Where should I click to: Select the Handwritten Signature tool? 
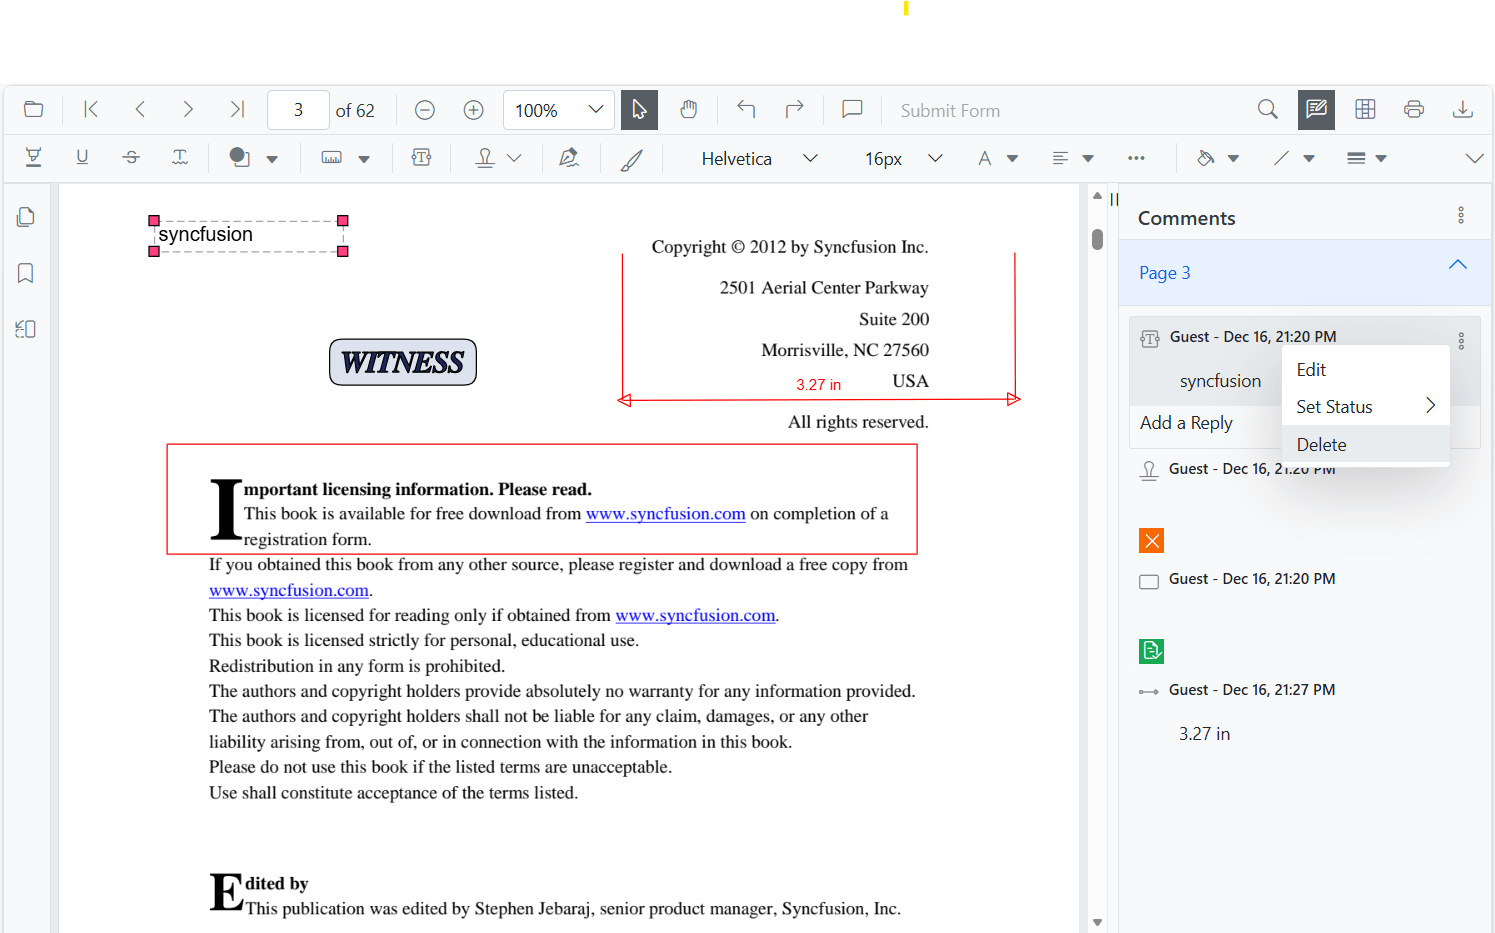569,158
